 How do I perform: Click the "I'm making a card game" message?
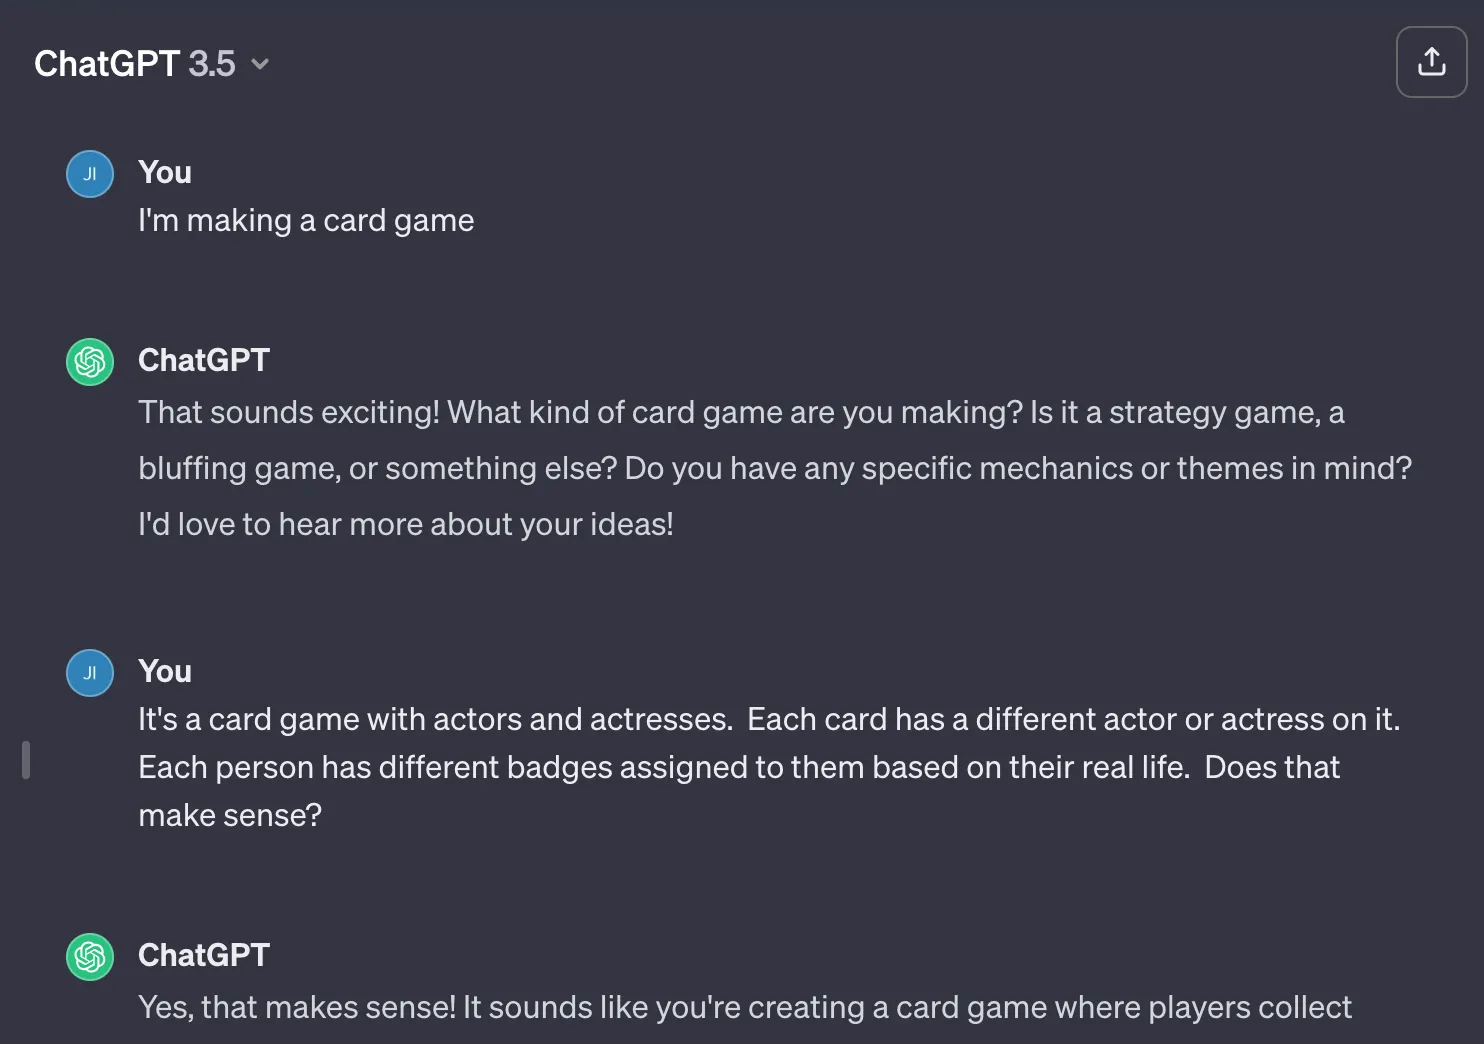point(306,220)
